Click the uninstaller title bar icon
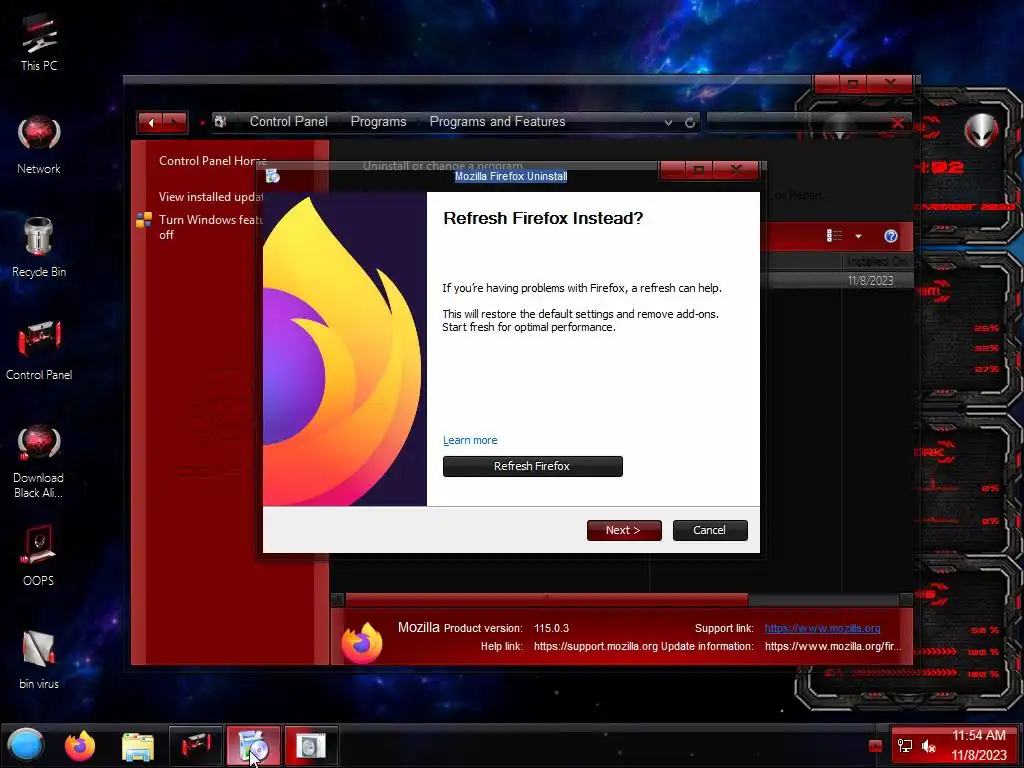Screen dimensions: 1024x768 [273, 176]
